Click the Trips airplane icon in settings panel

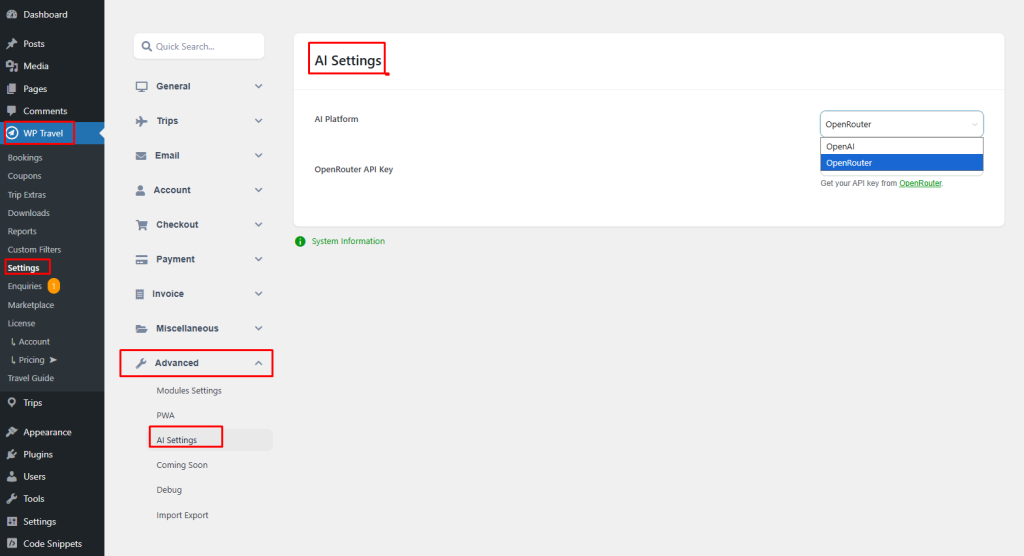(x=141, y=121)
